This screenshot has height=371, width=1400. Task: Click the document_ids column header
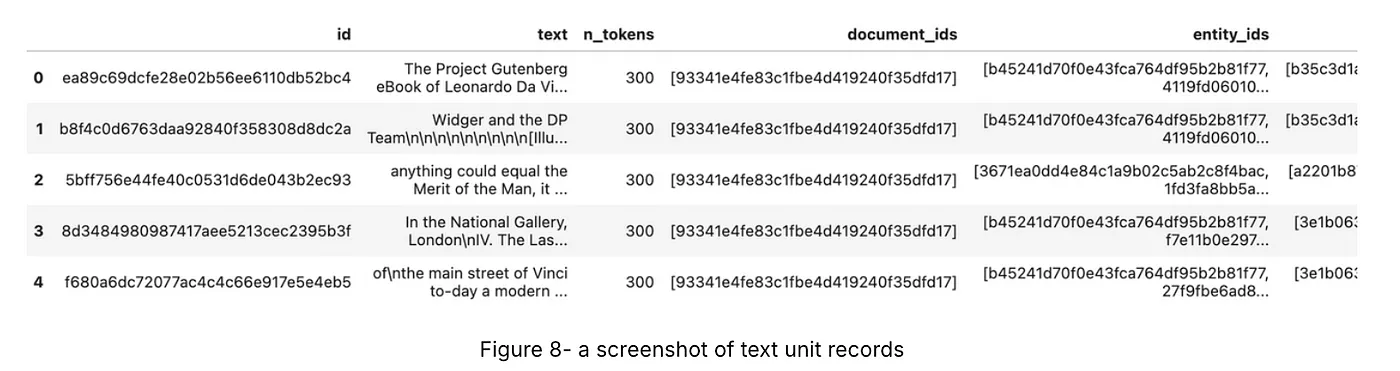coord(902,34)
